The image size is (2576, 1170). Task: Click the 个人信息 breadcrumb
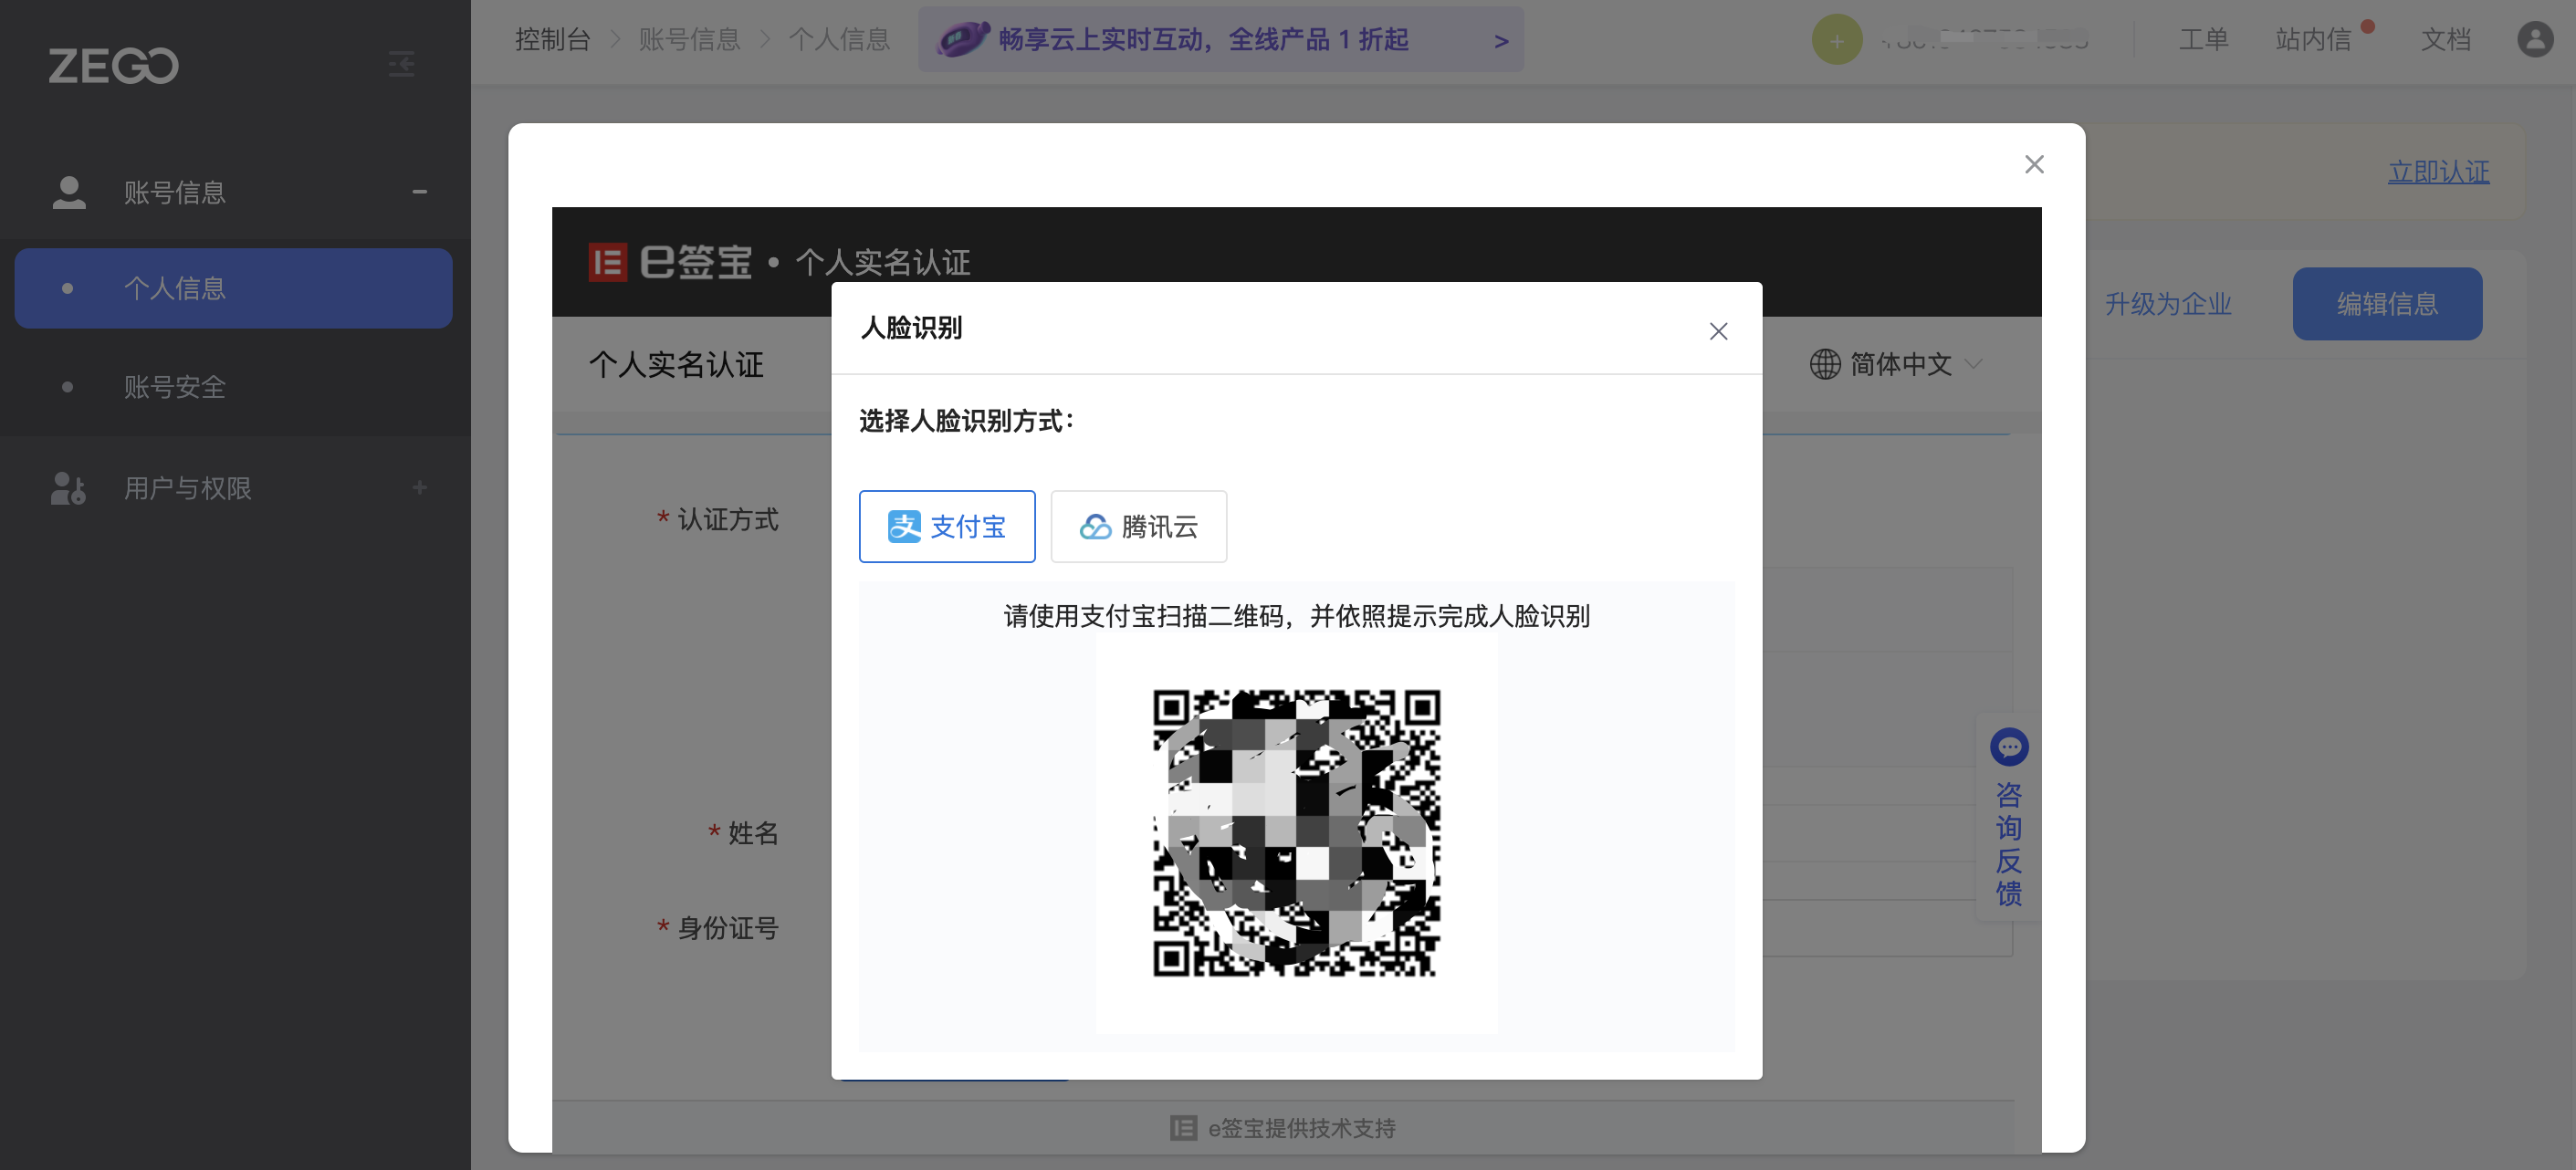[x=839, y=39]
